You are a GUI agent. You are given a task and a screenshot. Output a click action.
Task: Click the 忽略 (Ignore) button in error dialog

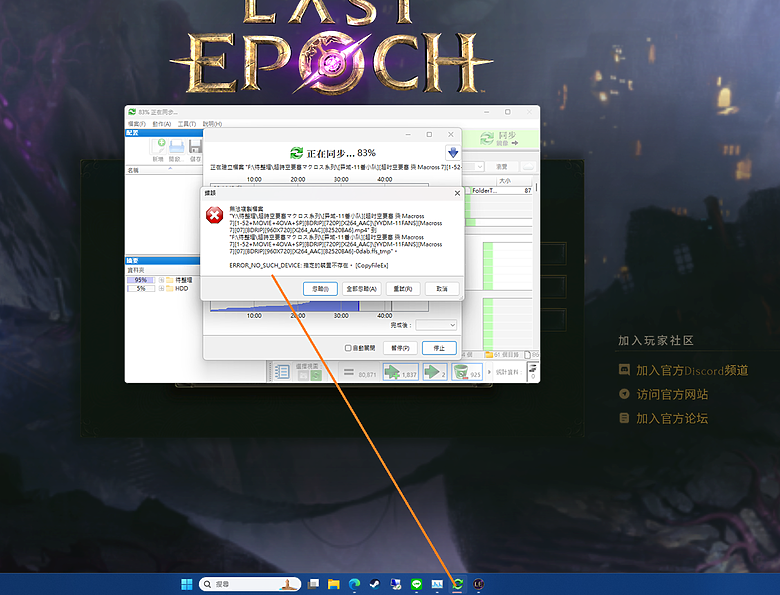[320, 289]
